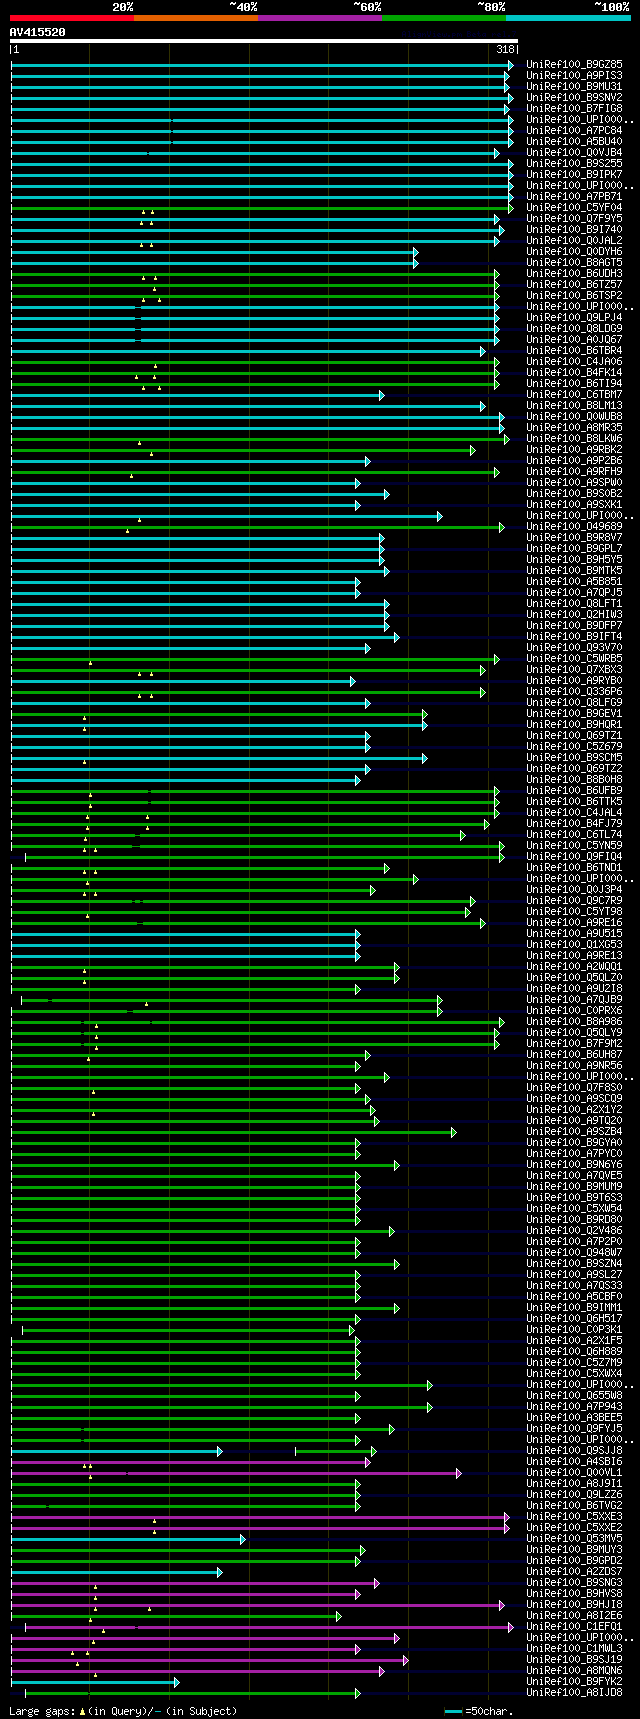Select the UniRef100_Q0VJB4 label
Image resolution: width=640 pixels, height=1719 pixels.
tap(574, 152)
